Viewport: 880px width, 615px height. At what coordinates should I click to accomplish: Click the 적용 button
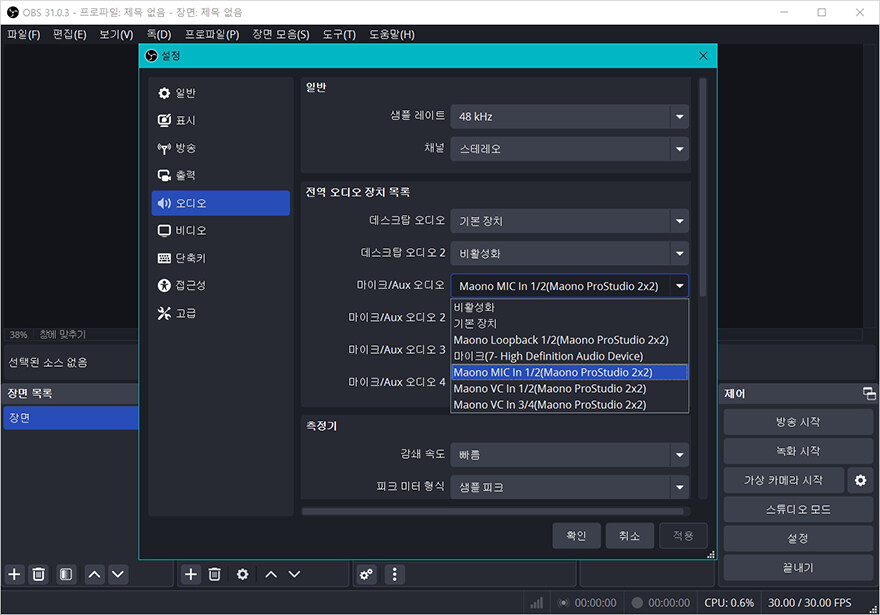coord(683,536)
